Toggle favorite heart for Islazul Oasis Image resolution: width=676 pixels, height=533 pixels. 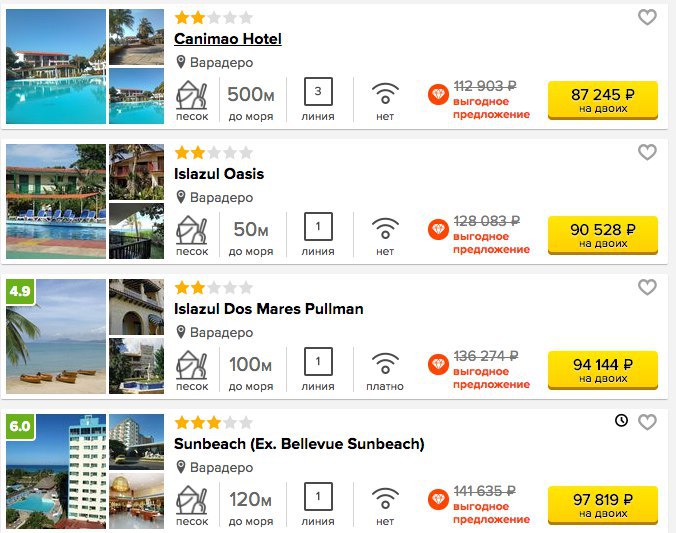(647, 152)
